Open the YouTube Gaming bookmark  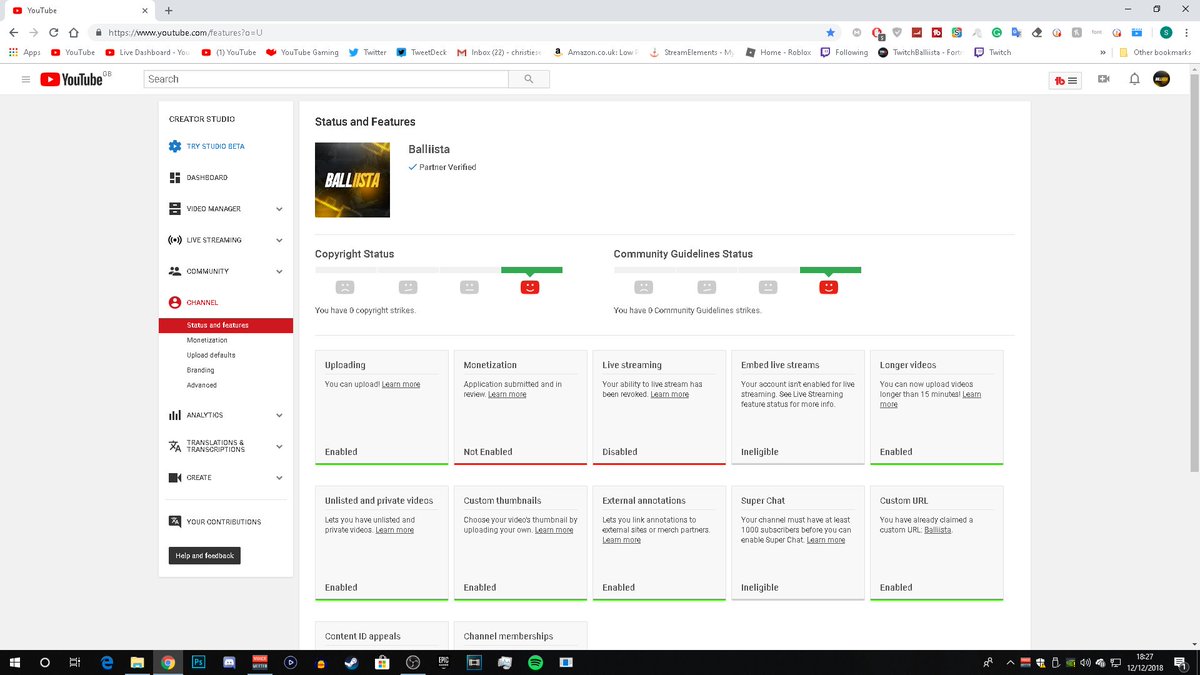coord(302,52)
